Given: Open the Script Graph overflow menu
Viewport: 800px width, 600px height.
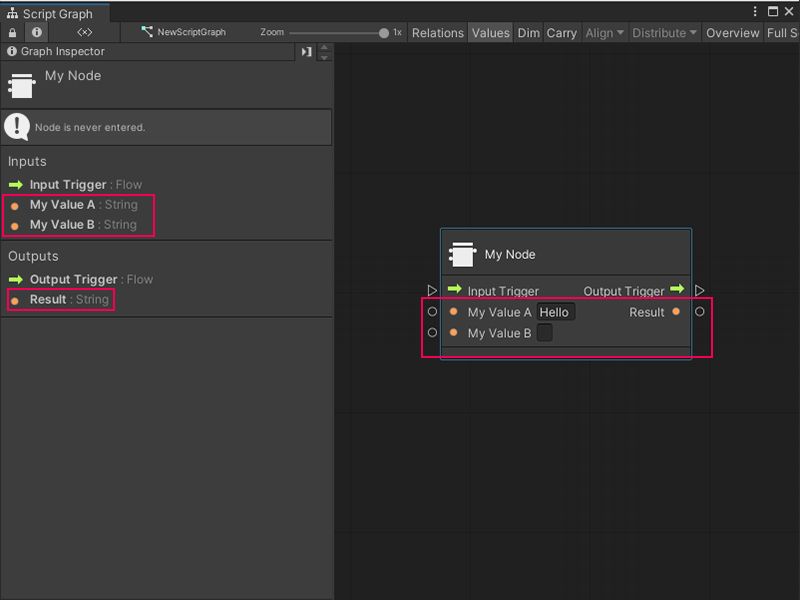Looking at the screenshot, I should (757, 9).
